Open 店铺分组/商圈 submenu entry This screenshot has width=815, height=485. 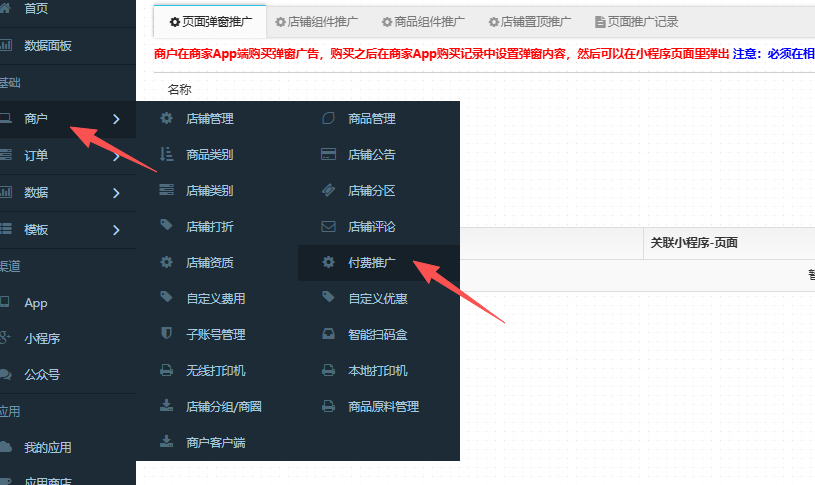tap(224, 407)
